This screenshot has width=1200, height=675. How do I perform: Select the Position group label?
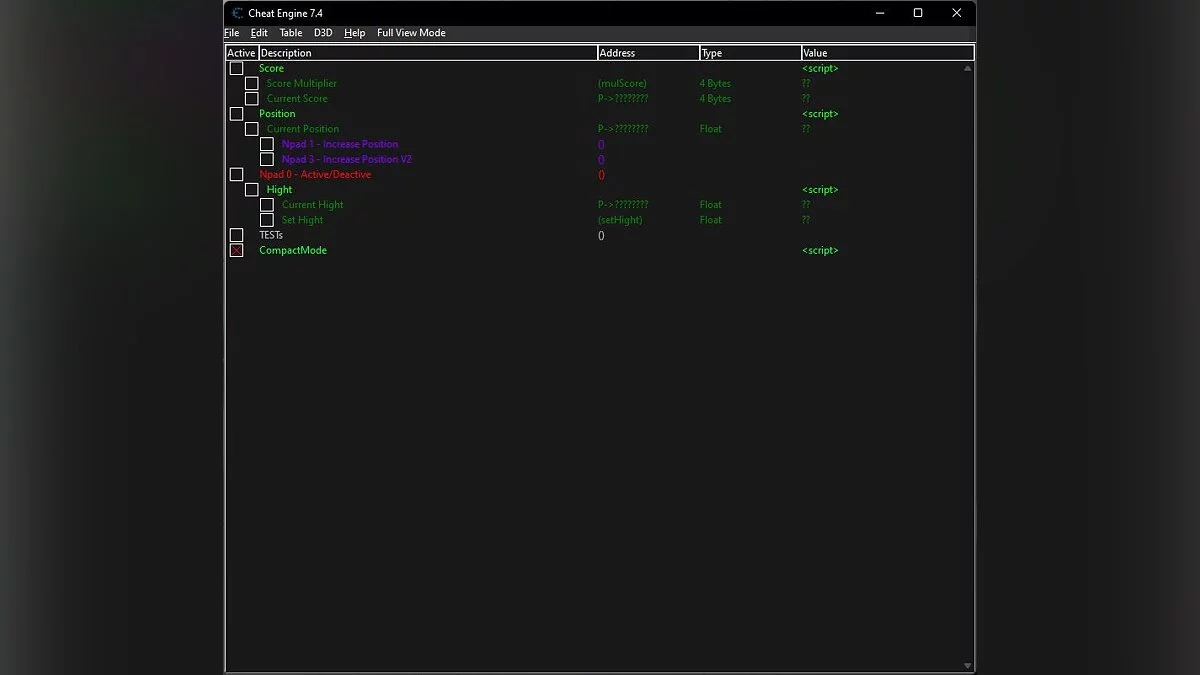pyautogui.click(x=277, y=114)
